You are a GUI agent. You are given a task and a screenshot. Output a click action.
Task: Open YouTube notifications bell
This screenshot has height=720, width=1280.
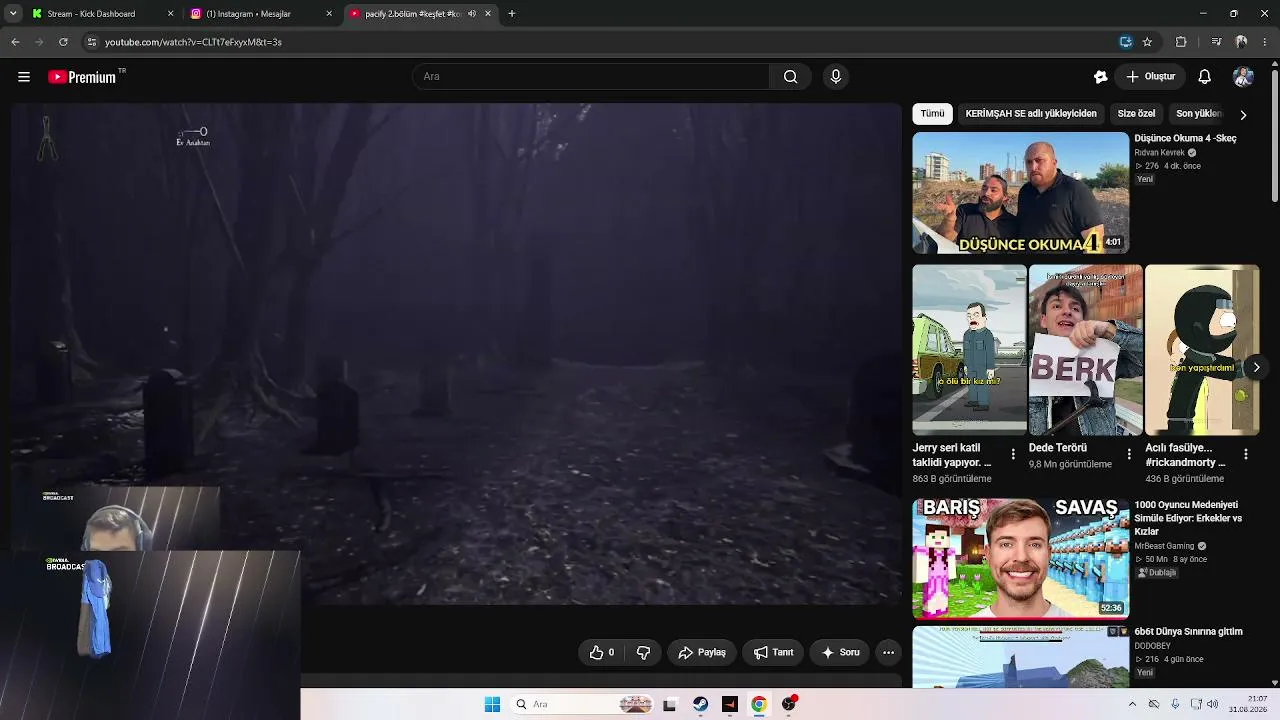pos(1205,77)
